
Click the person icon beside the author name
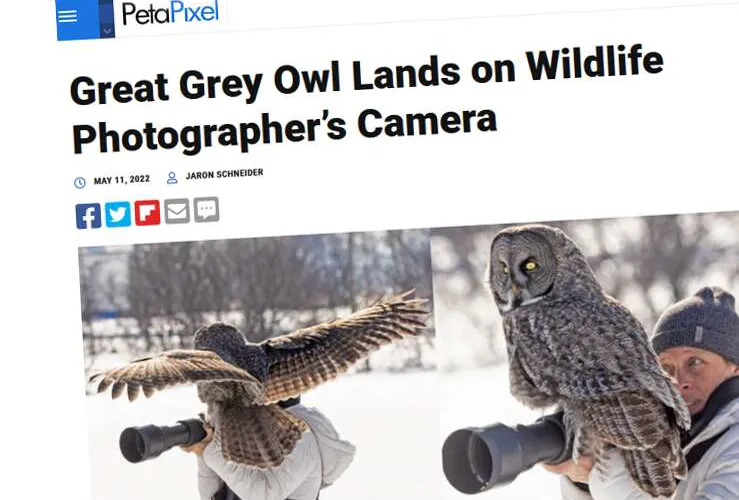pyautogui.click(x=172, y=178)
